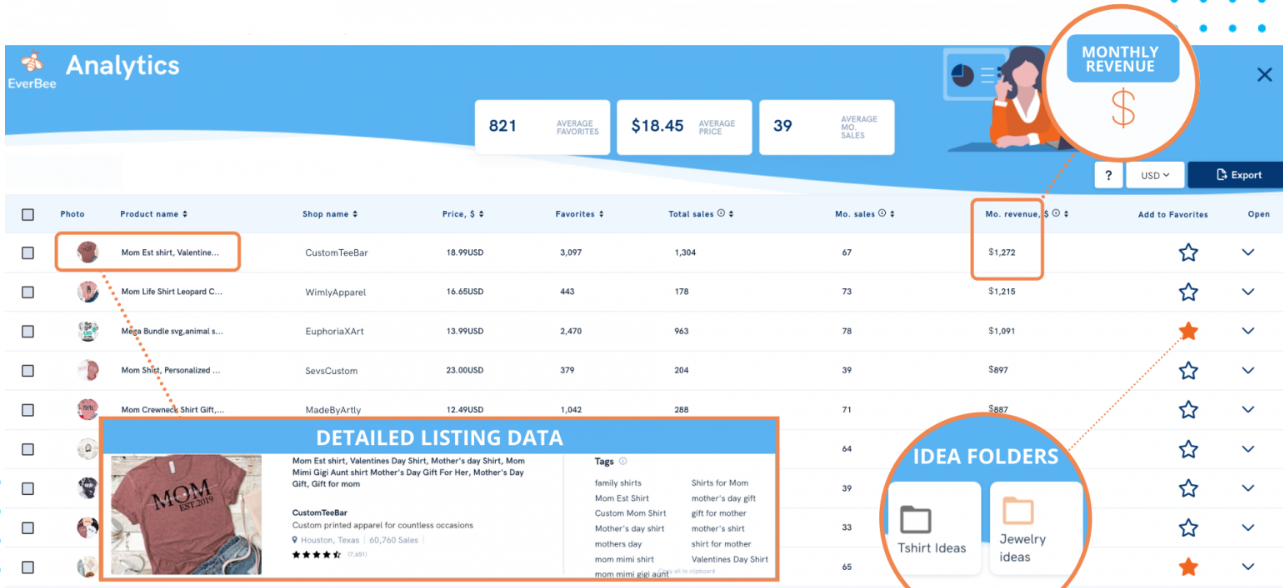Check the Mom Est shirt row checkbox
The height and width of the screenshot is (588, 1283).
point(28,253)
